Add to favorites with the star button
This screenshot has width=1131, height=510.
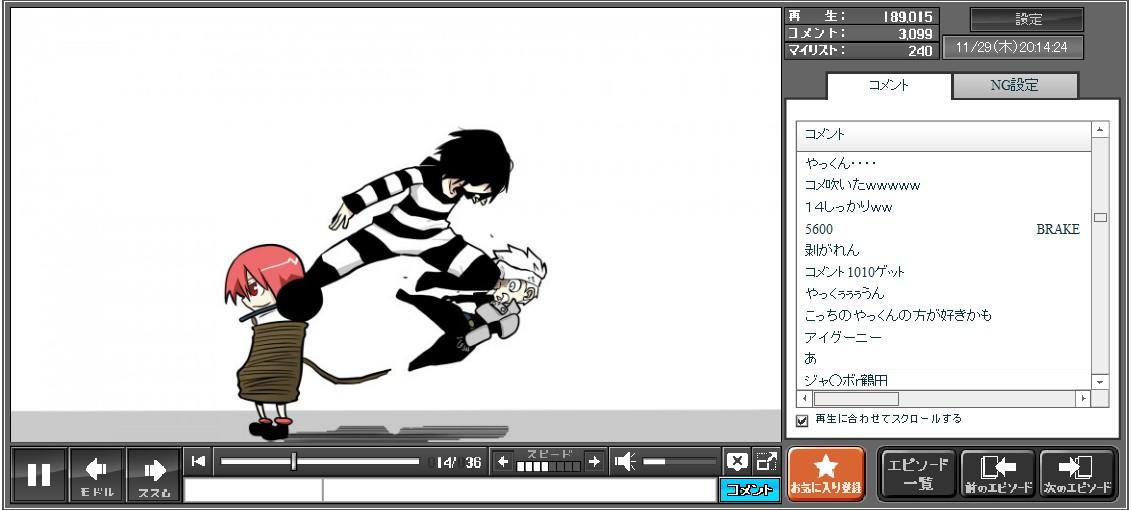(x=825, y=473)
